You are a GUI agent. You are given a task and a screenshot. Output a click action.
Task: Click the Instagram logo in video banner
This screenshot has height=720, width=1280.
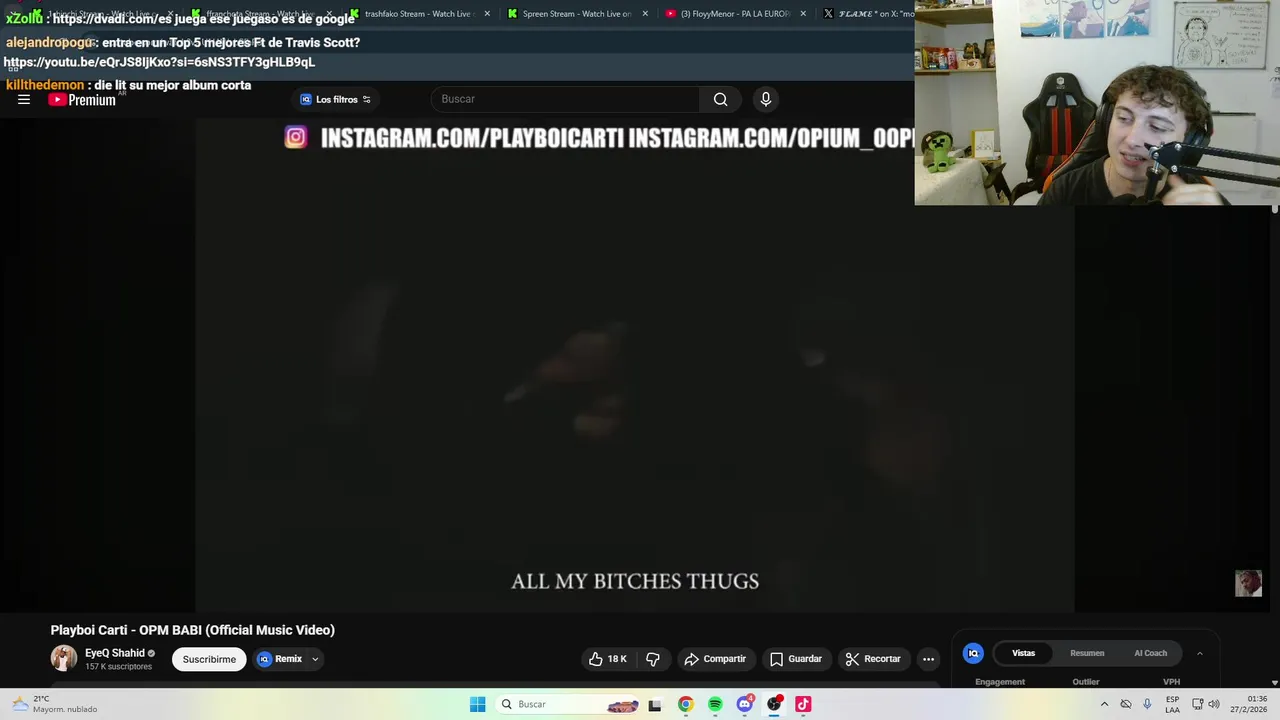(x=295, y=137)
